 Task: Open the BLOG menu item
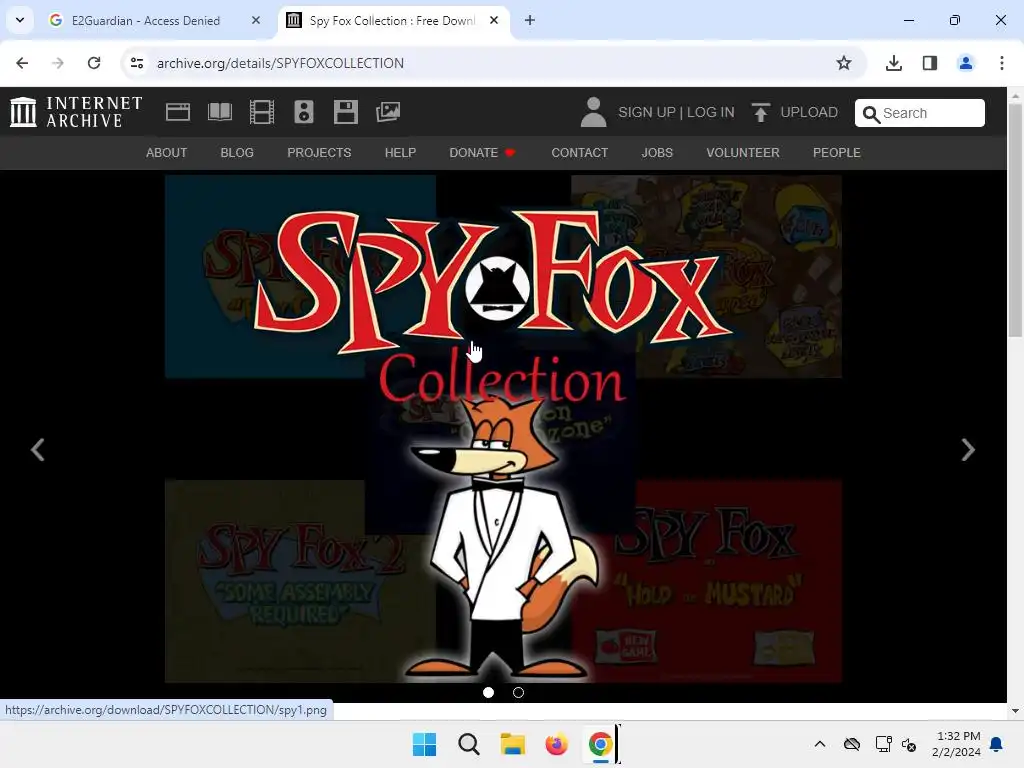[x=237, y=153]
